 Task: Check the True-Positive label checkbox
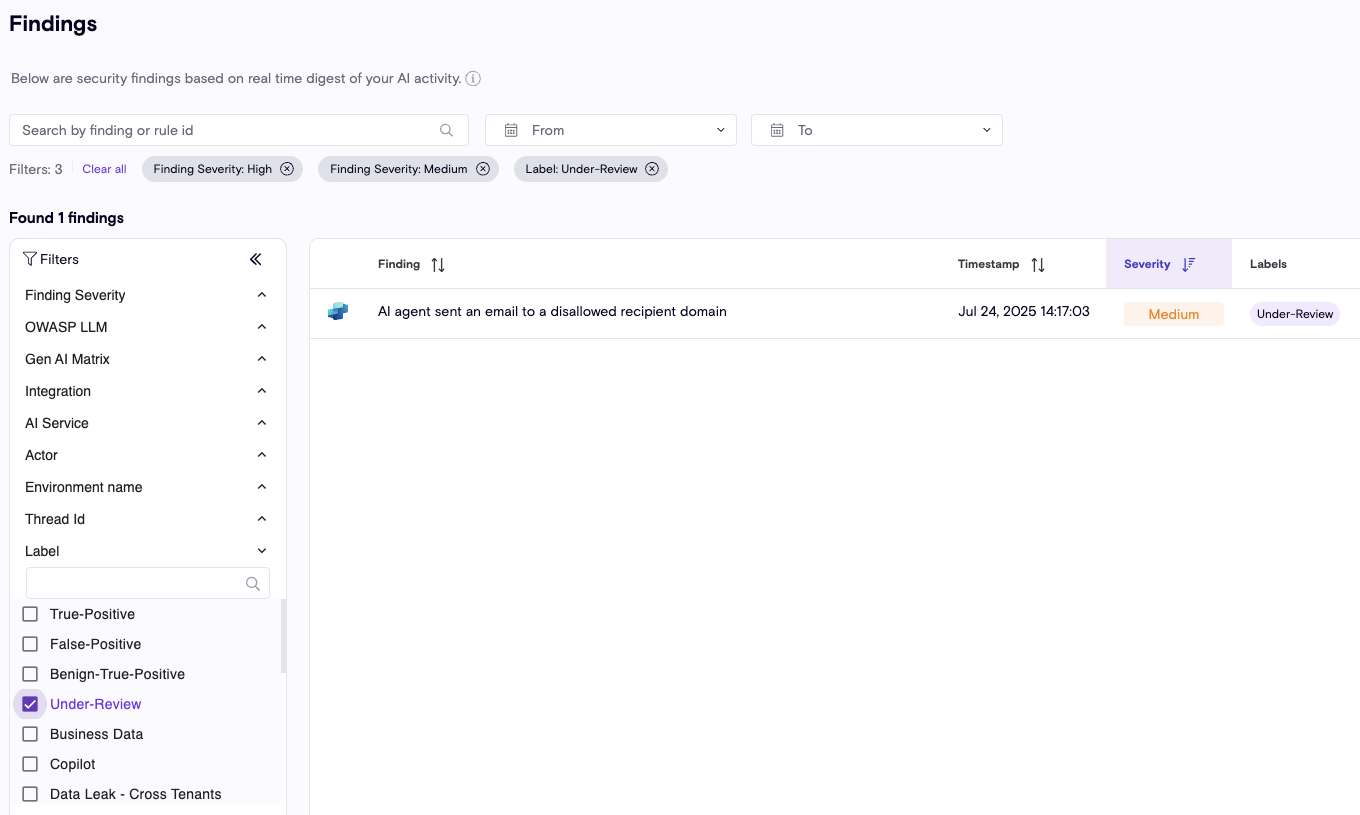30,614
